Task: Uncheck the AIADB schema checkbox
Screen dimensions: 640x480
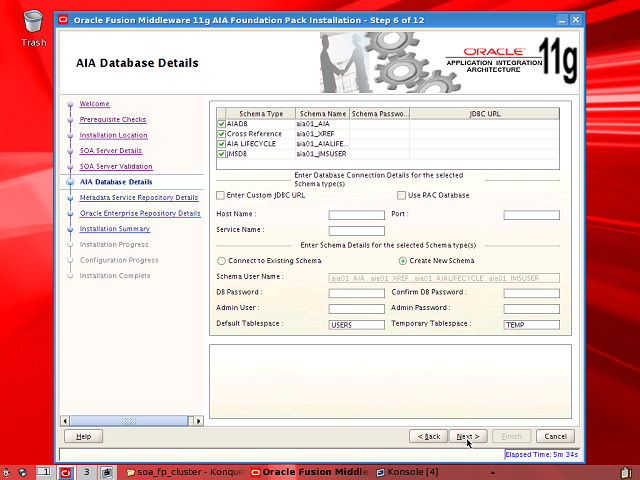Action: 221,124
